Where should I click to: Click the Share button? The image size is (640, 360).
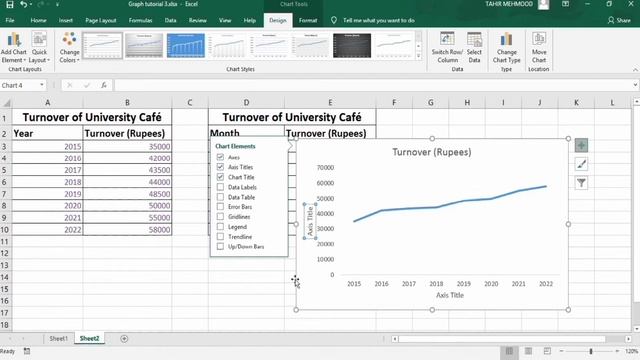click(x=619, y=20)
